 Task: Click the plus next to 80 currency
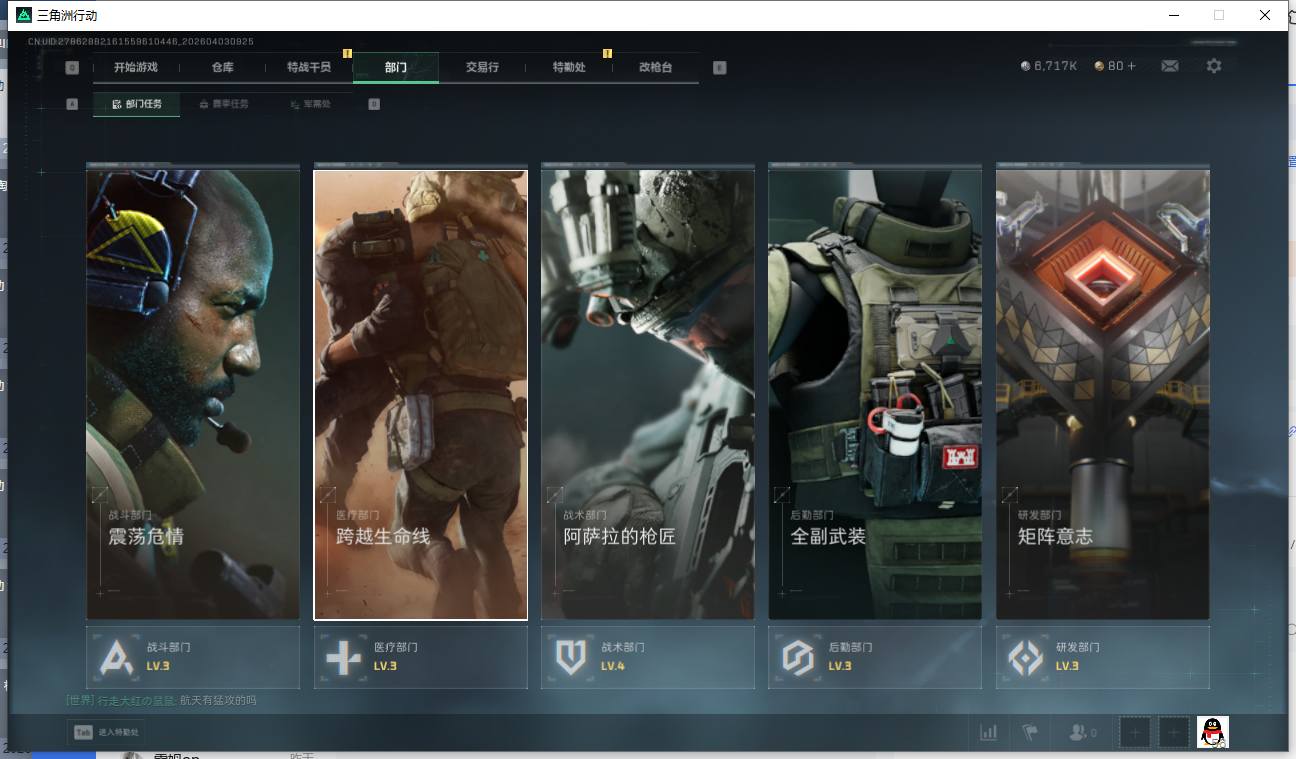coord(1131,66)
